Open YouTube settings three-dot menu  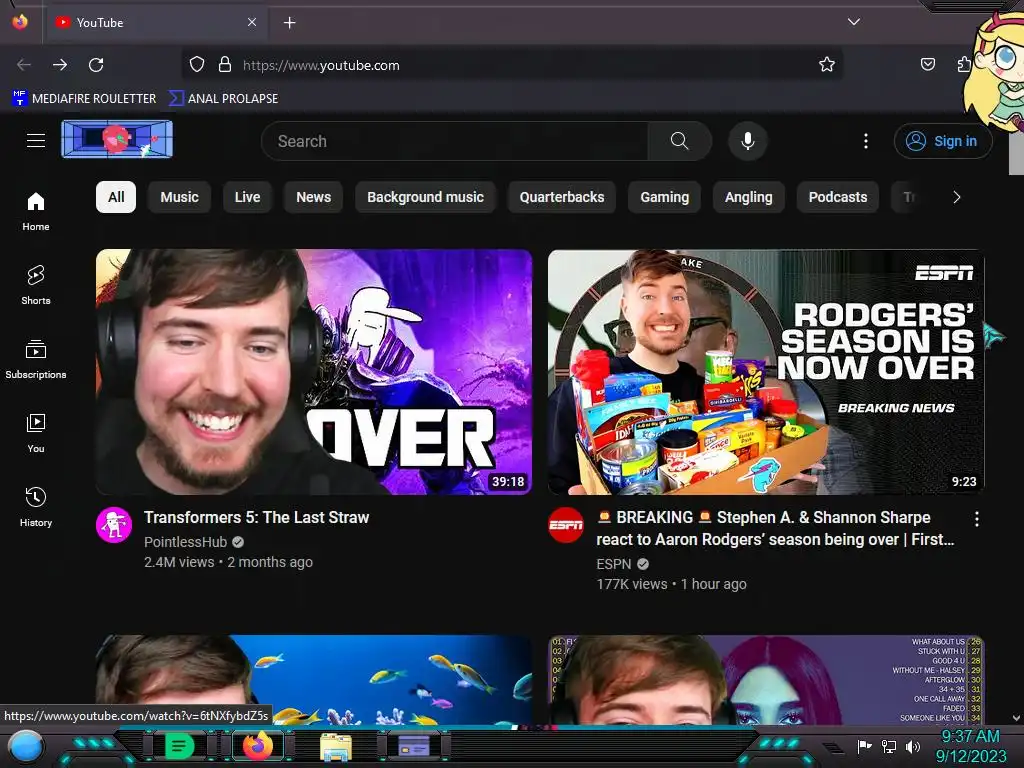(866, 141)
